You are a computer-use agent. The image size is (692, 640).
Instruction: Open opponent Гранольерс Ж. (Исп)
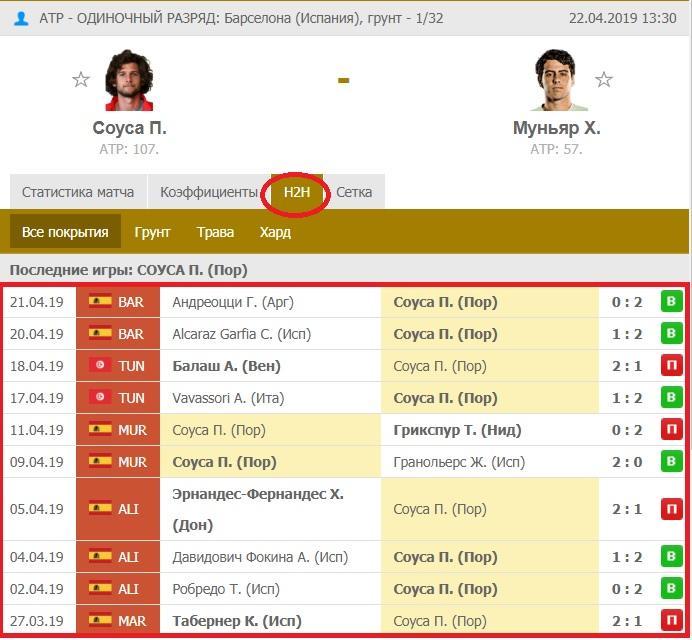[x=459, y=462]
